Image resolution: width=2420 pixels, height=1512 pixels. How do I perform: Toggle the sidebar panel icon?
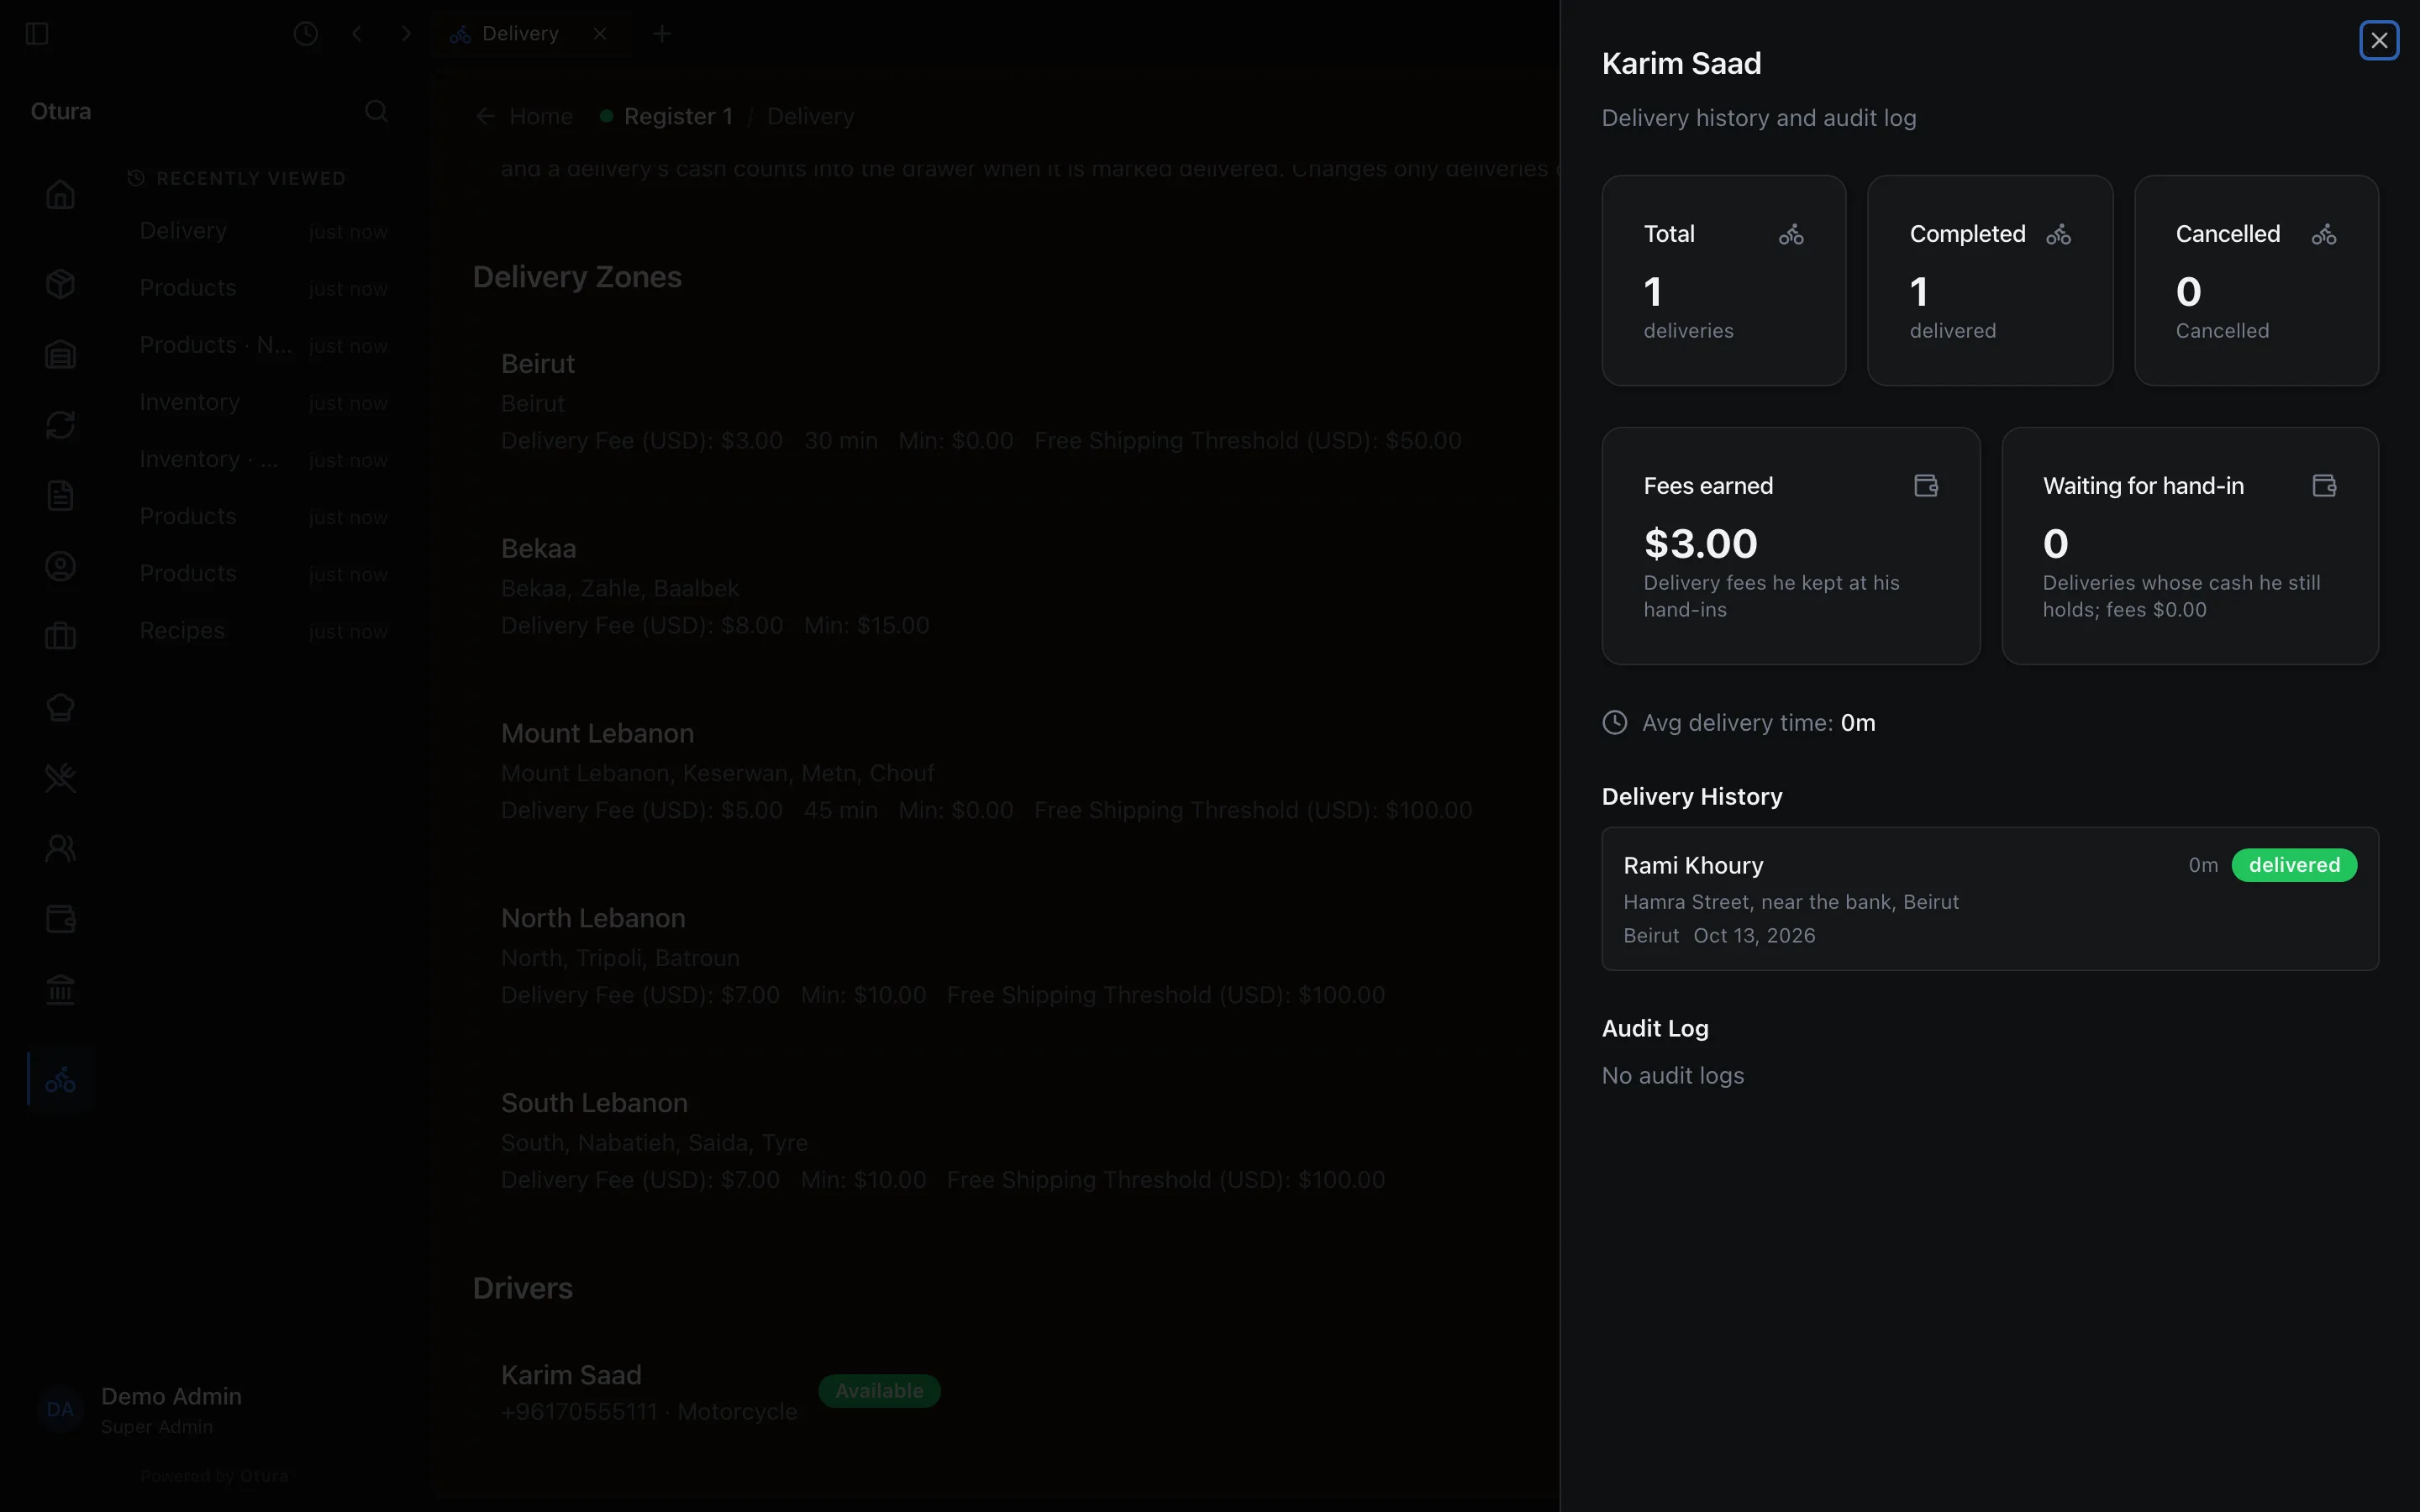[37, 34]
